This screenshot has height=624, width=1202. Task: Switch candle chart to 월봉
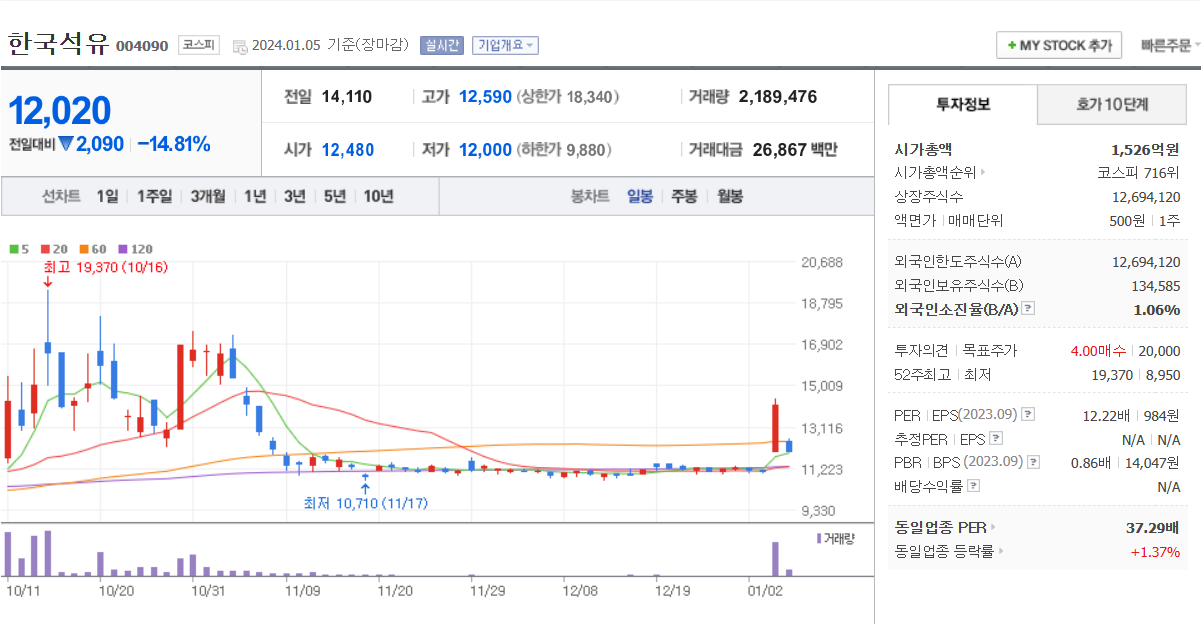[730, 196]
